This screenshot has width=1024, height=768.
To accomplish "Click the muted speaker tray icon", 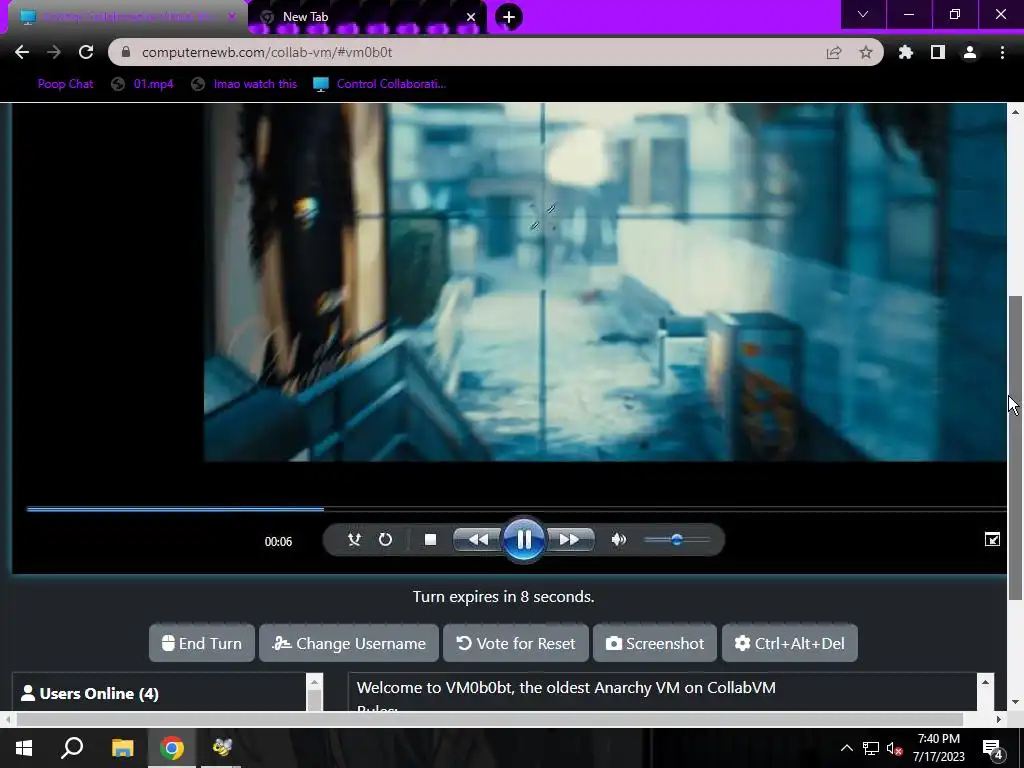I will point(894,748).
